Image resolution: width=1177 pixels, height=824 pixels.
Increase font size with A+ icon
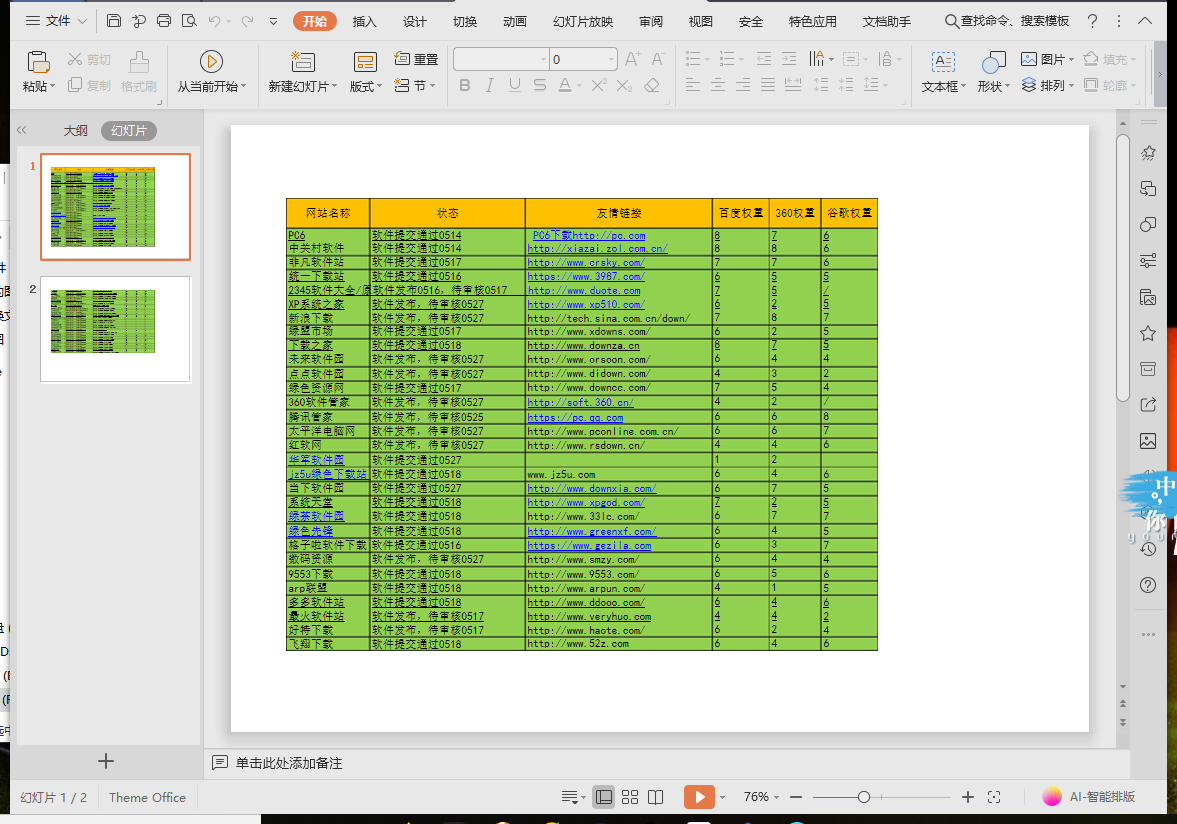point(633,59)
